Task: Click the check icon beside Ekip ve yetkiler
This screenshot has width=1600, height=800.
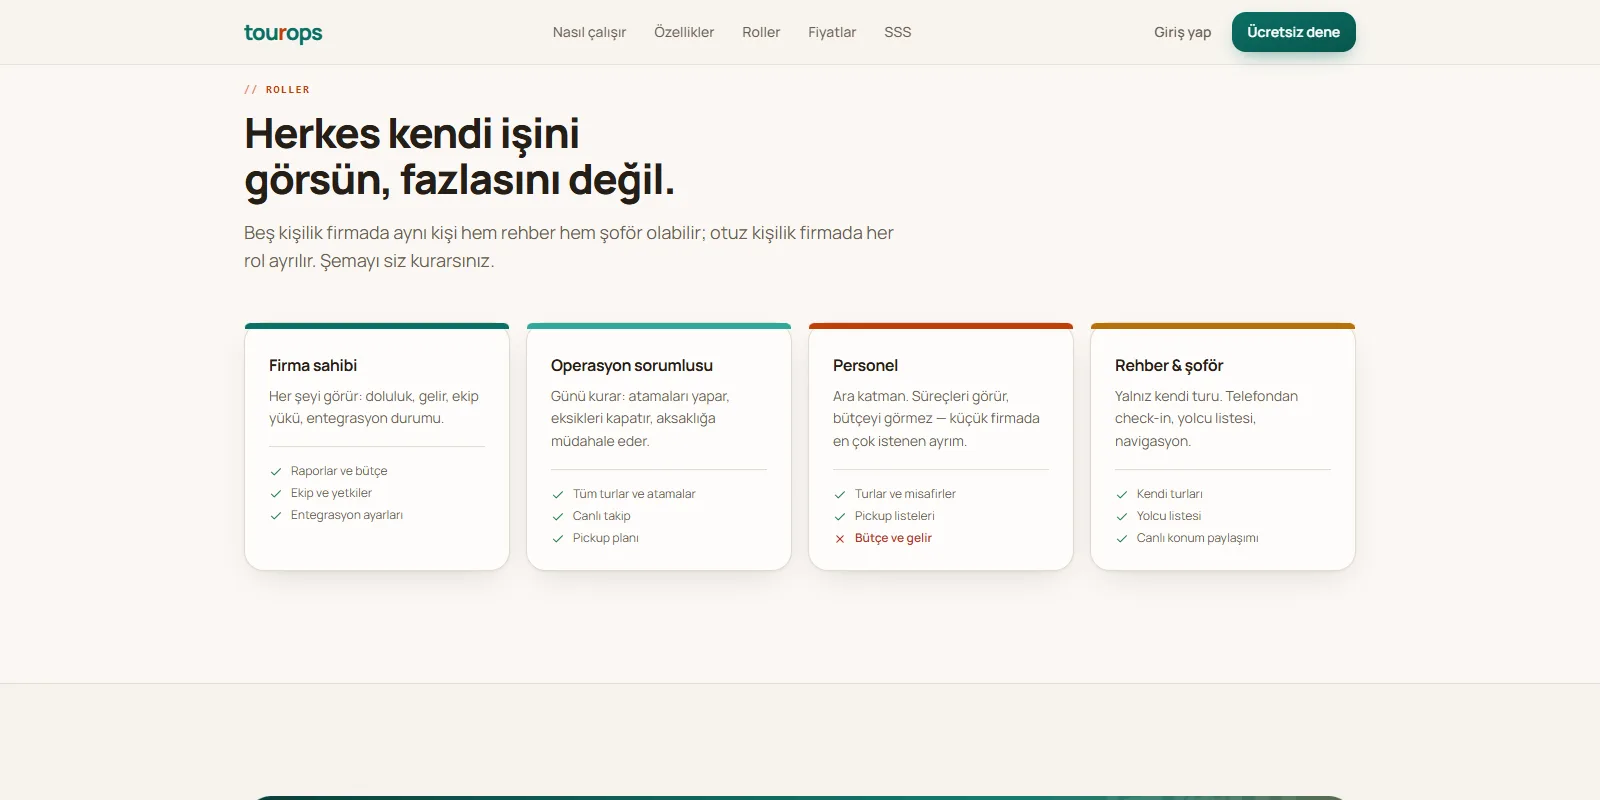Action: [x=276, y=493]
